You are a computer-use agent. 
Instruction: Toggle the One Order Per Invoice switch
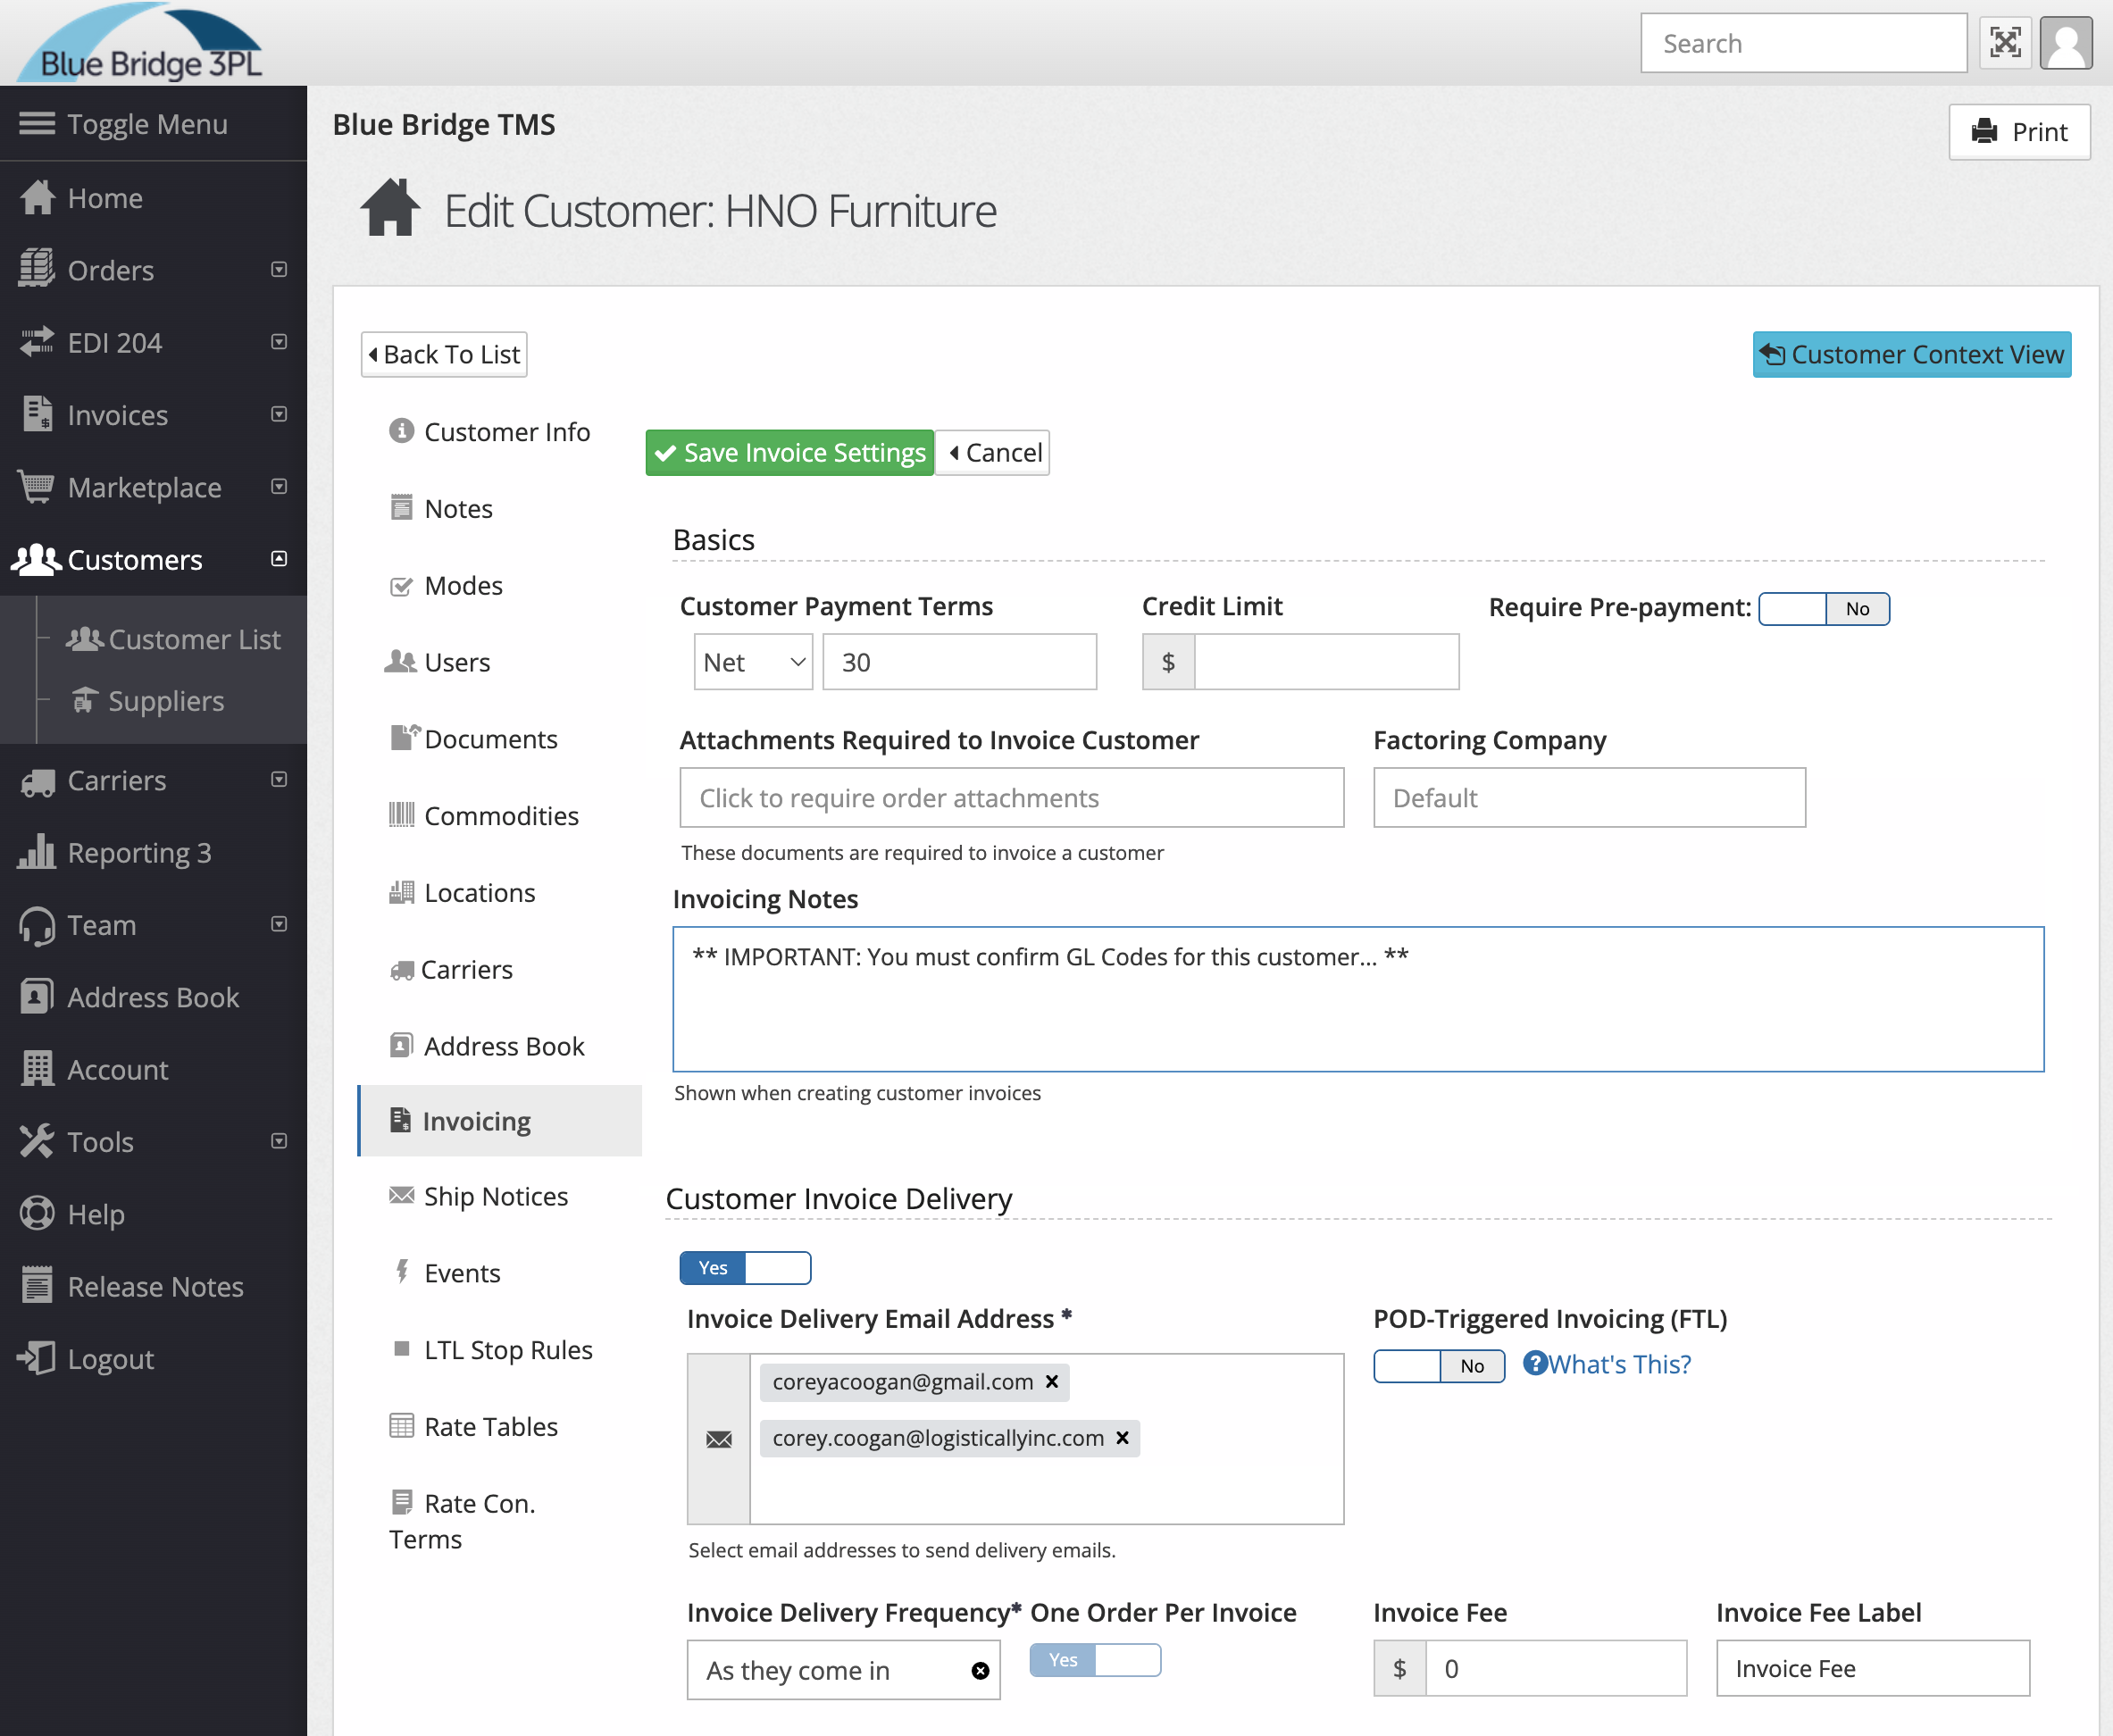click(x=1095, y=1661)
